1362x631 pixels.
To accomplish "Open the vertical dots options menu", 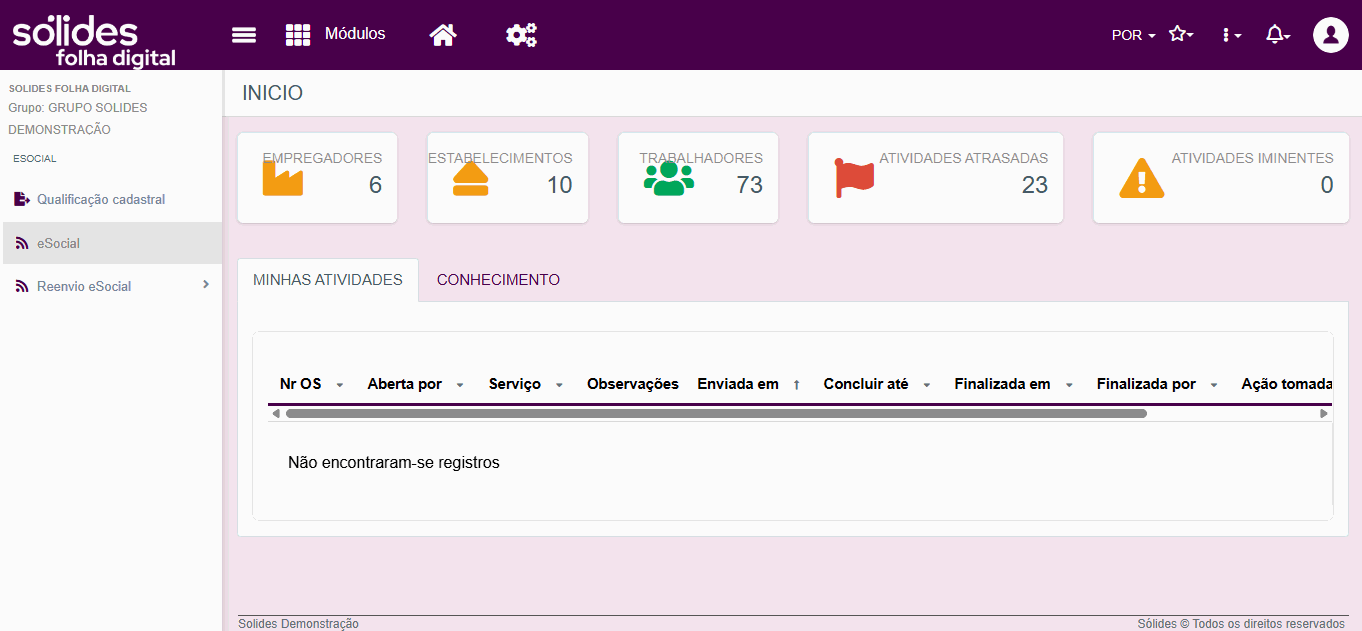I will click(1231, 35).
